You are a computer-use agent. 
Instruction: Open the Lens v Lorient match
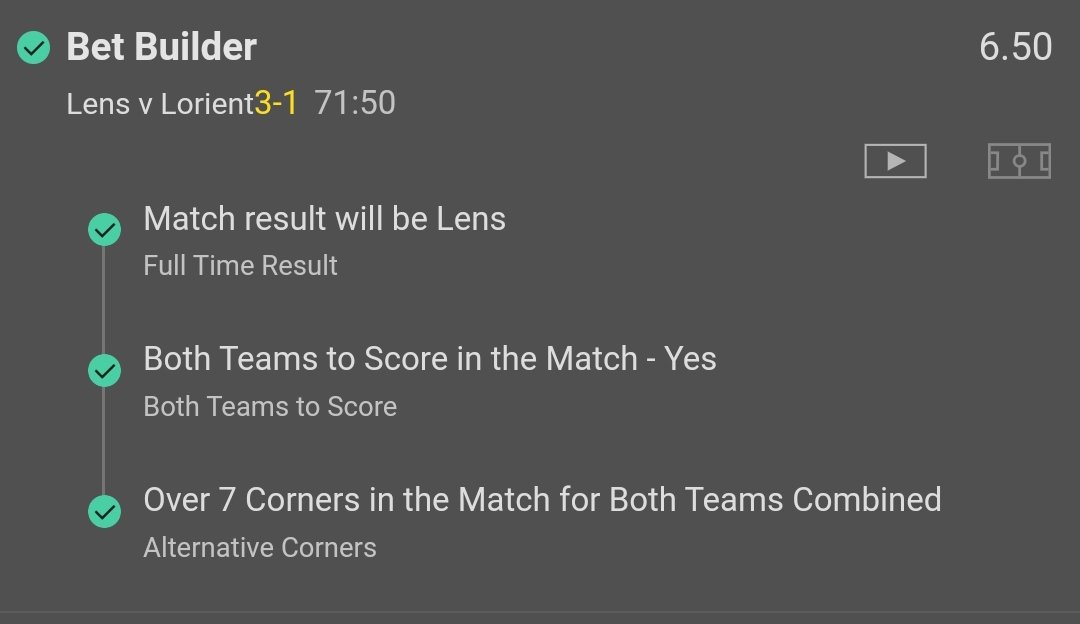[160, 103]
